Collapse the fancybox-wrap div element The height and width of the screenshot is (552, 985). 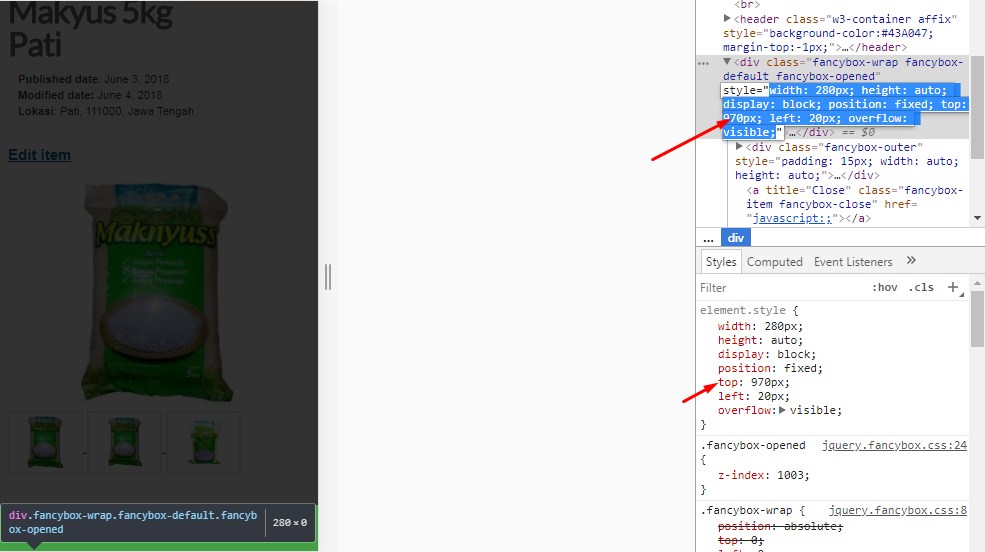pyautogui.click(x=727, y=62)
